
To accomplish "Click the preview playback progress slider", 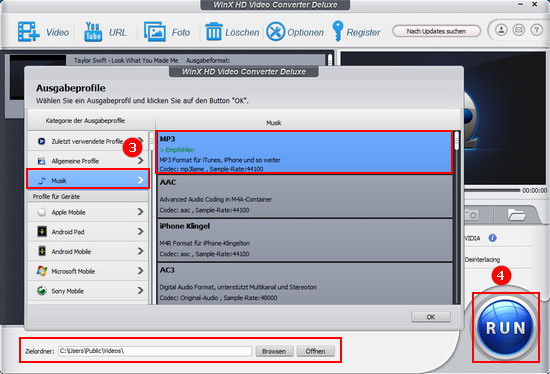I will (492, 190).
